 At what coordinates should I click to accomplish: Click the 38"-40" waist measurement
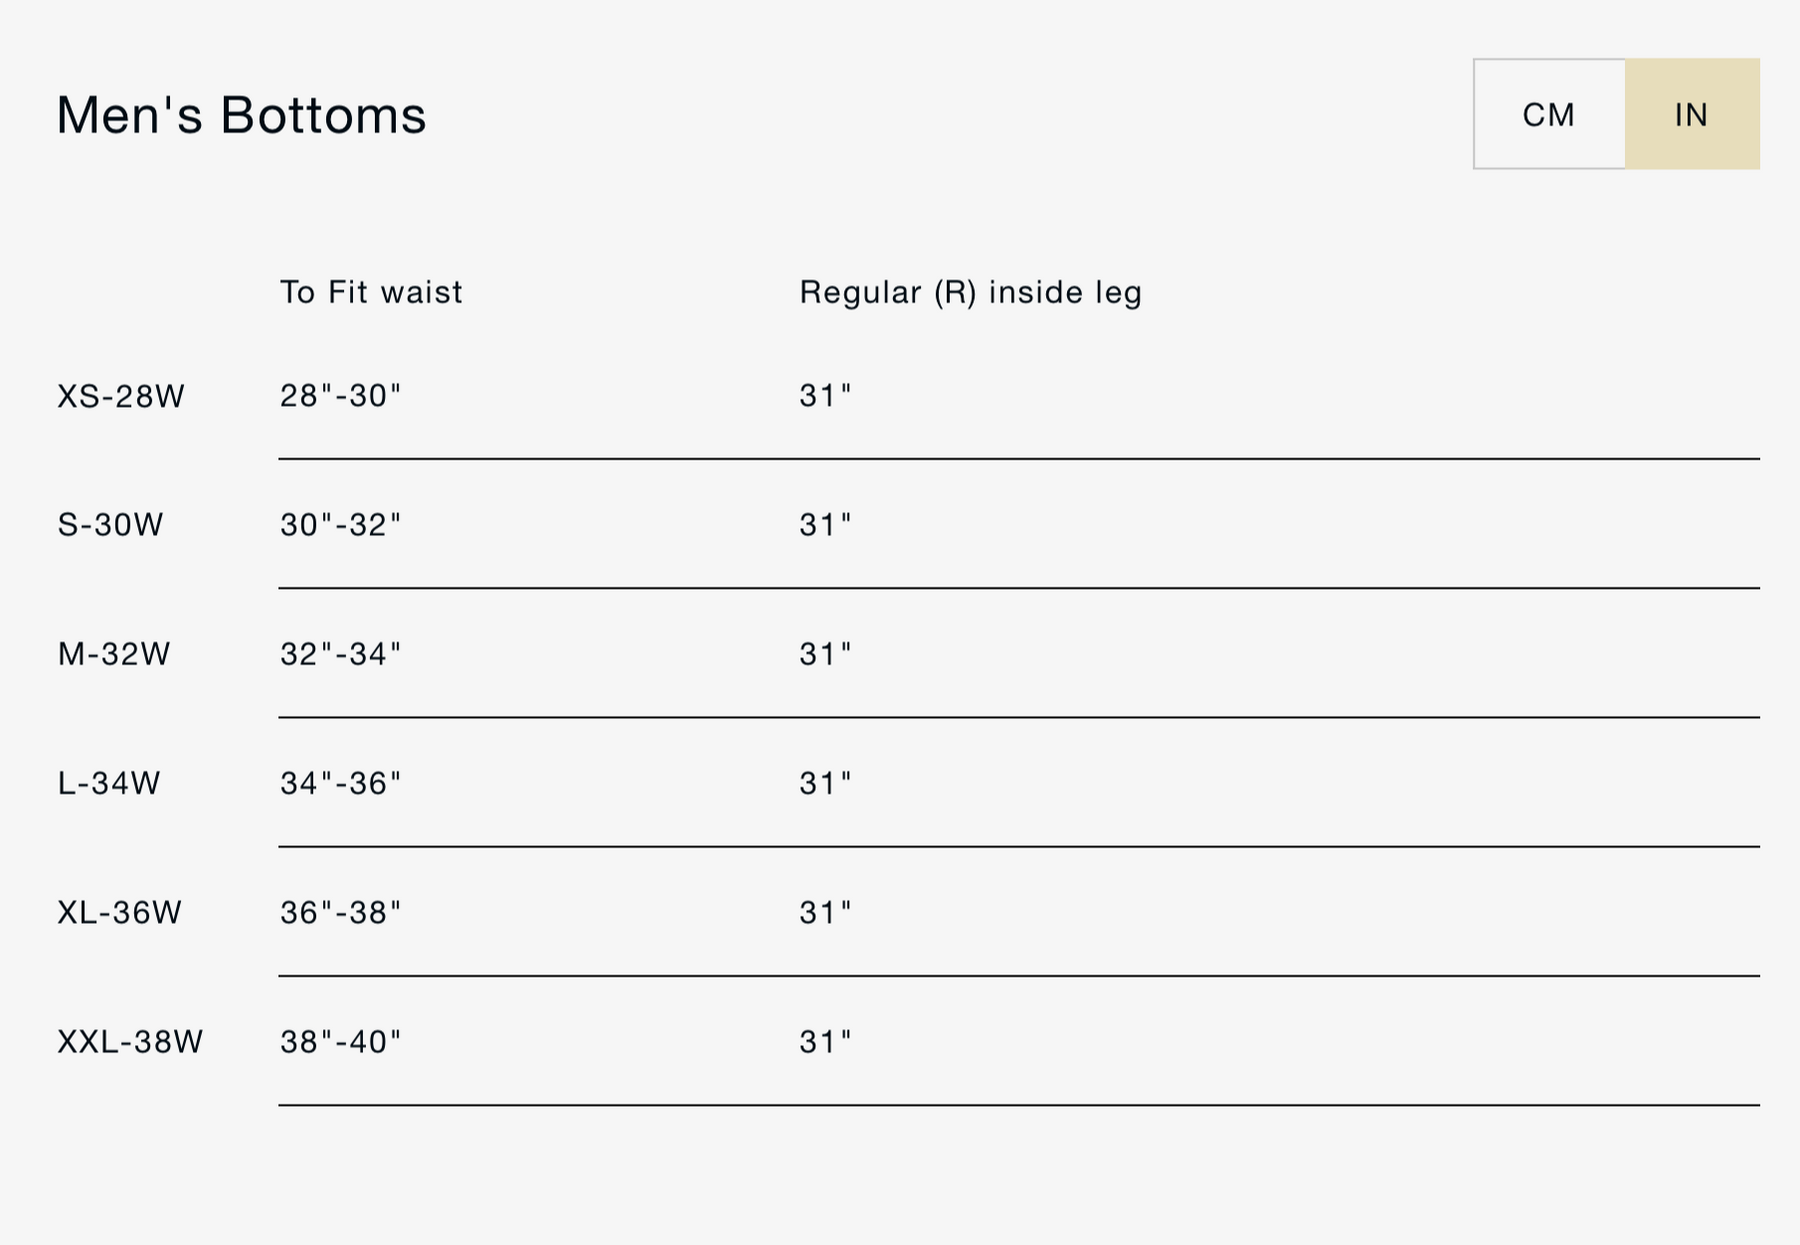point(340,1042)
